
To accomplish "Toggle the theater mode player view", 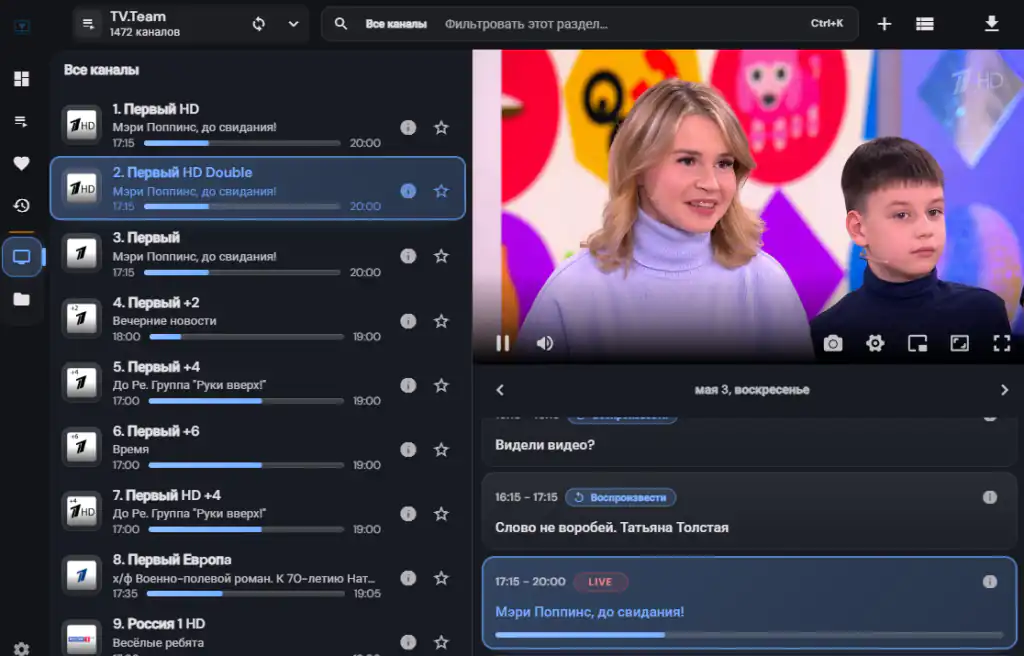I will (x=959, y=343).
